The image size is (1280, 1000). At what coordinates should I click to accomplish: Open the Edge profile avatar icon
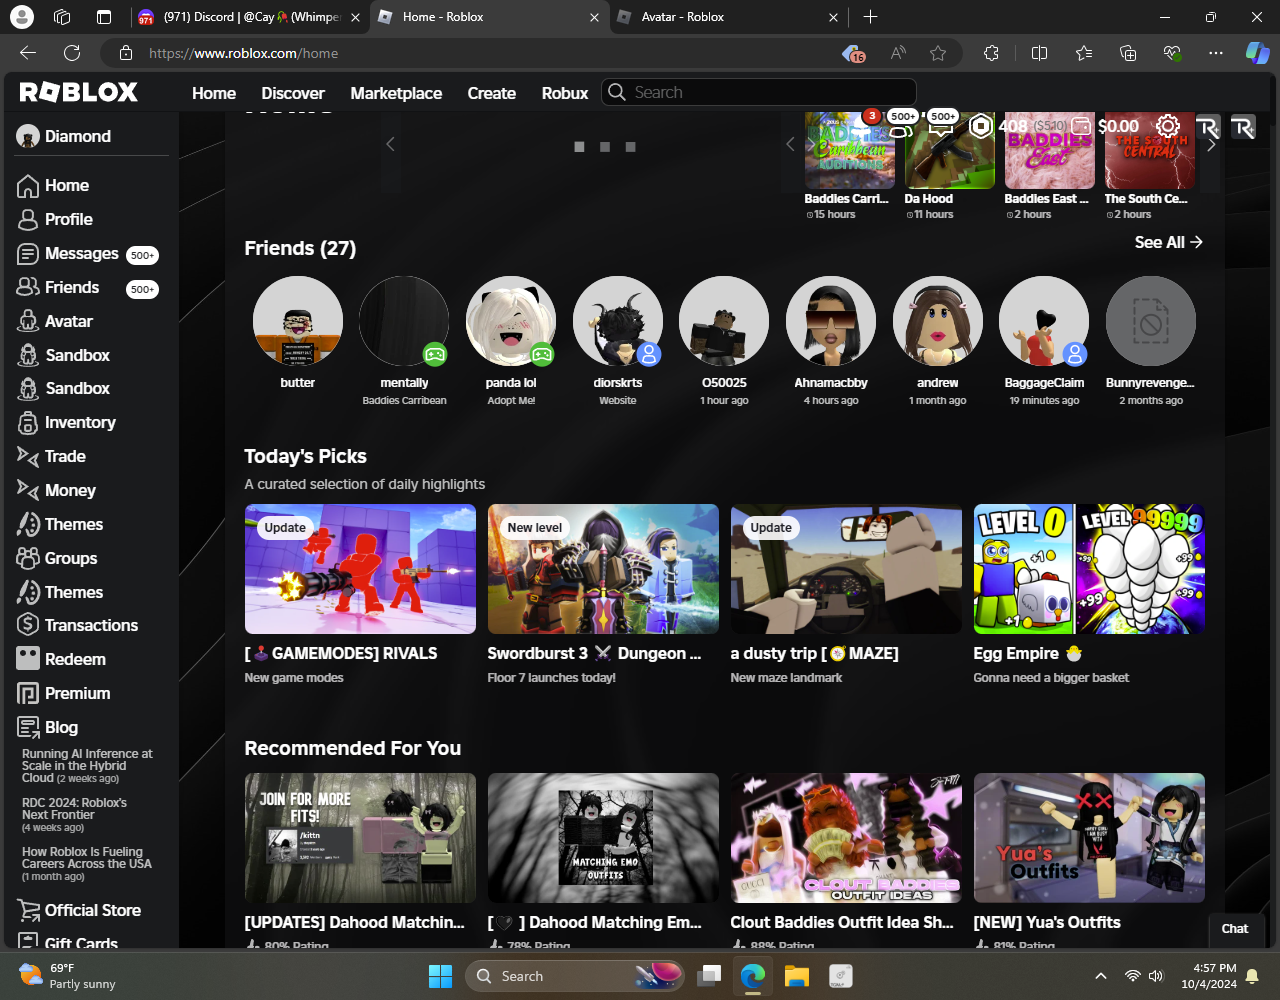tap(21, 17)
